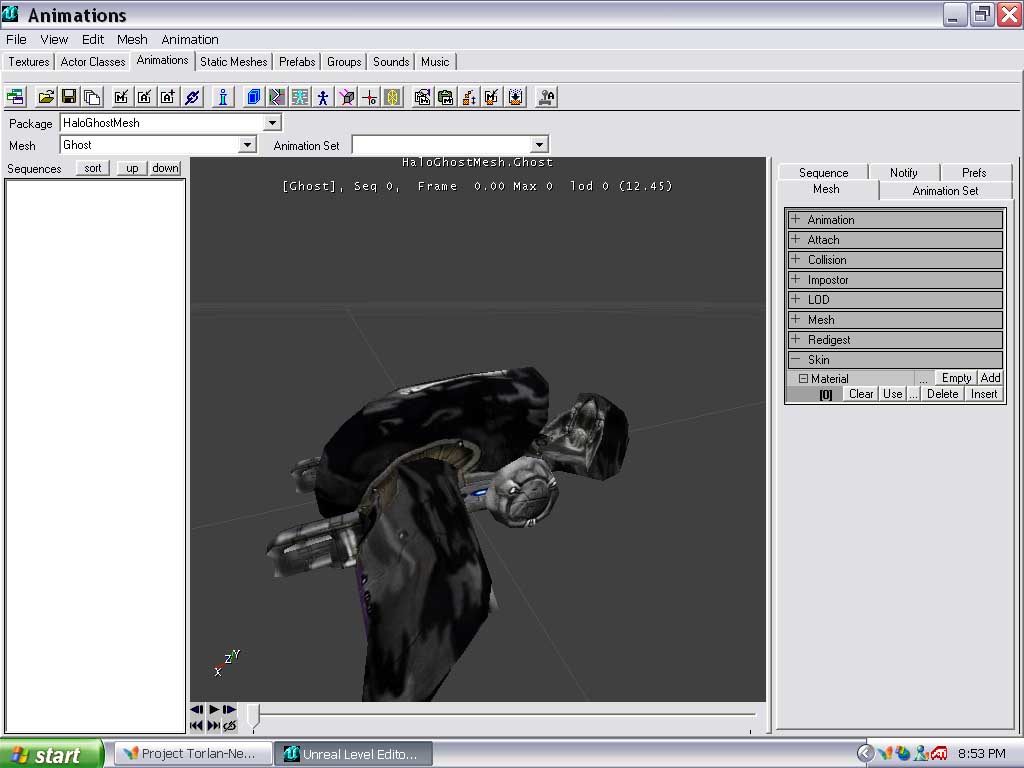This screenshot has width=1024, height=768.
Task: Collapse the Material array node
Action: coord(803,378)
